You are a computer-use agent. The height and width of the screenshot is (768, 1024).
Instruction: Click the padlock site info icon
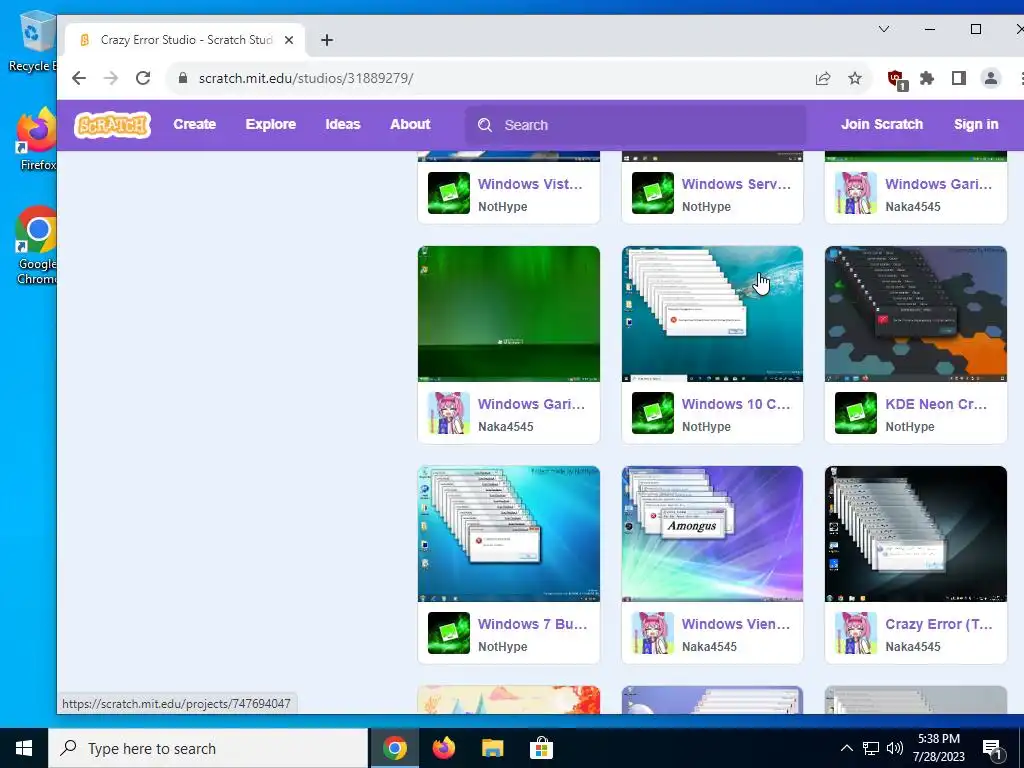[x=183, y=78]
